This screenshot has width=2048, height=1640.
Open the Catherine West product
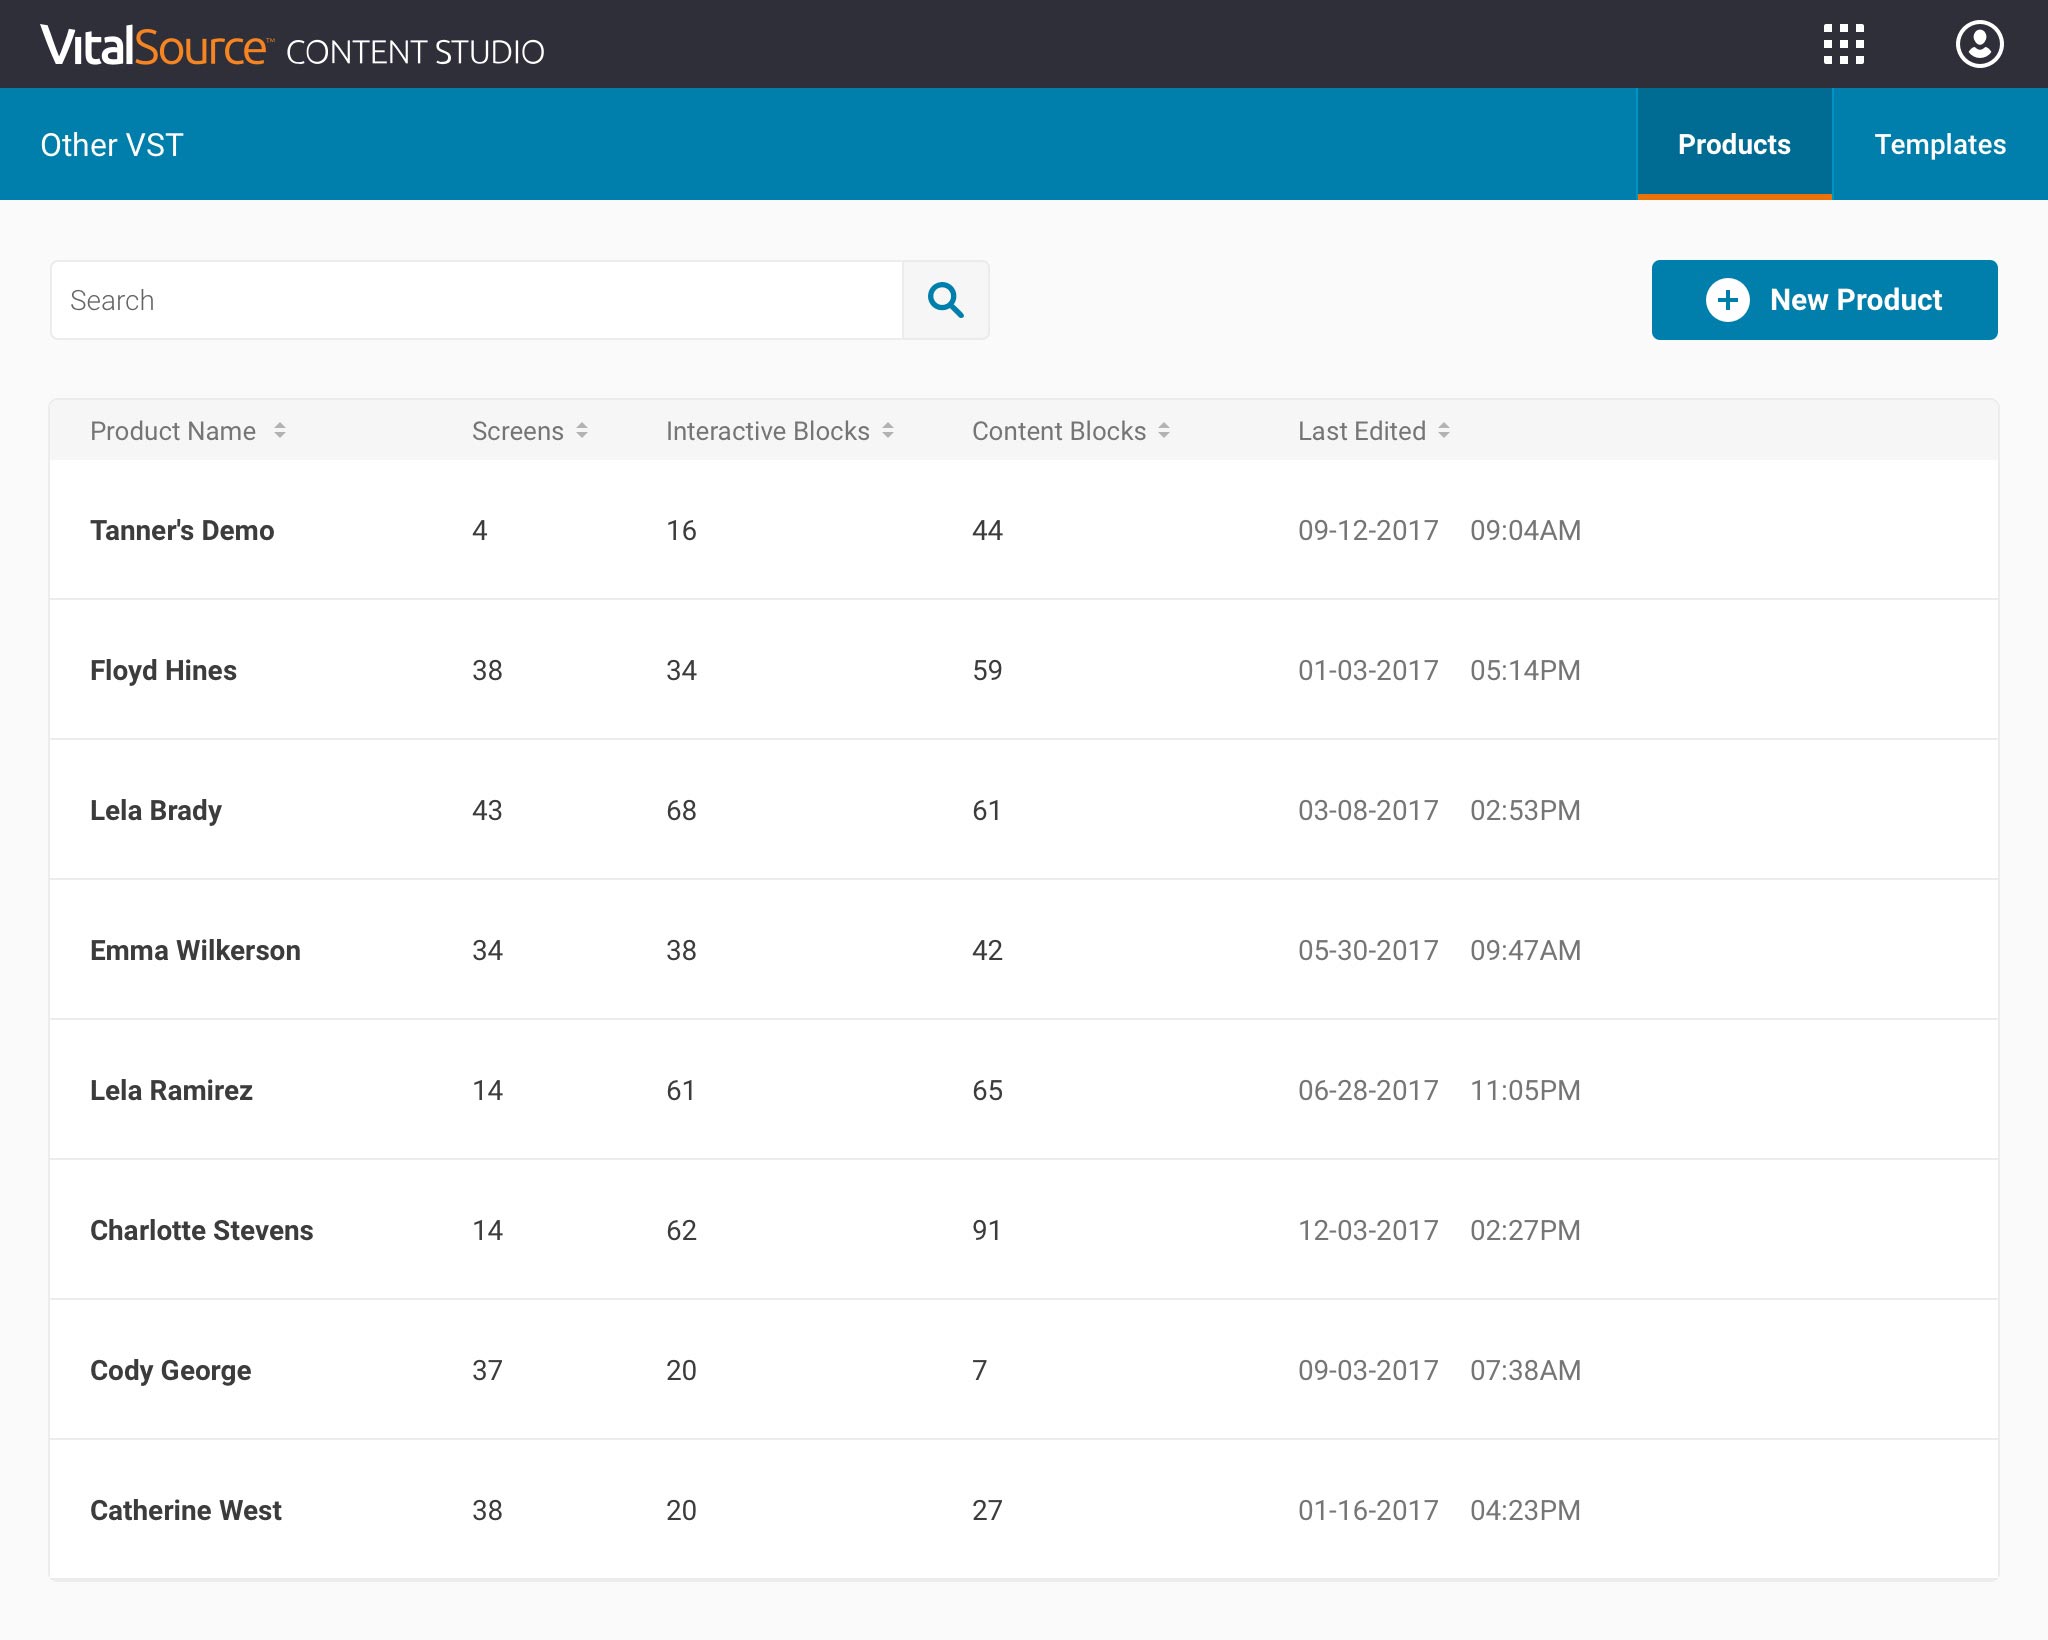tap(186, 1510)
